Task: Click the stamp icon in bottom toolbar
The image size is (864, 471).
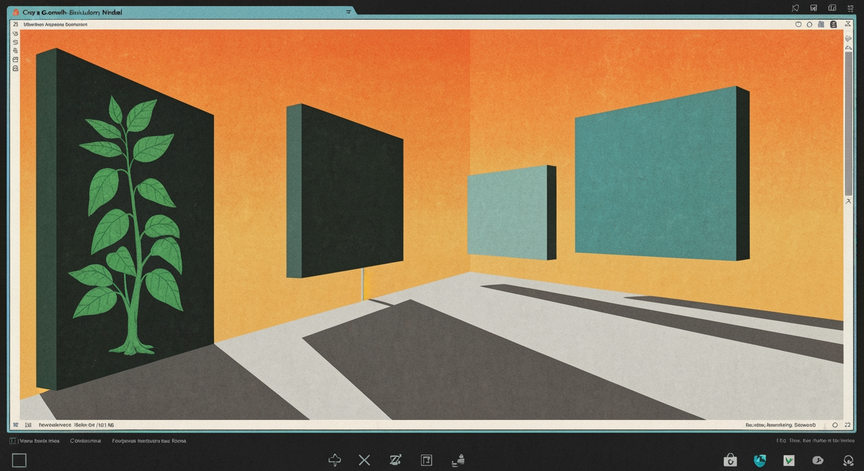Action: pyautogui.click(x=458, y=460)
